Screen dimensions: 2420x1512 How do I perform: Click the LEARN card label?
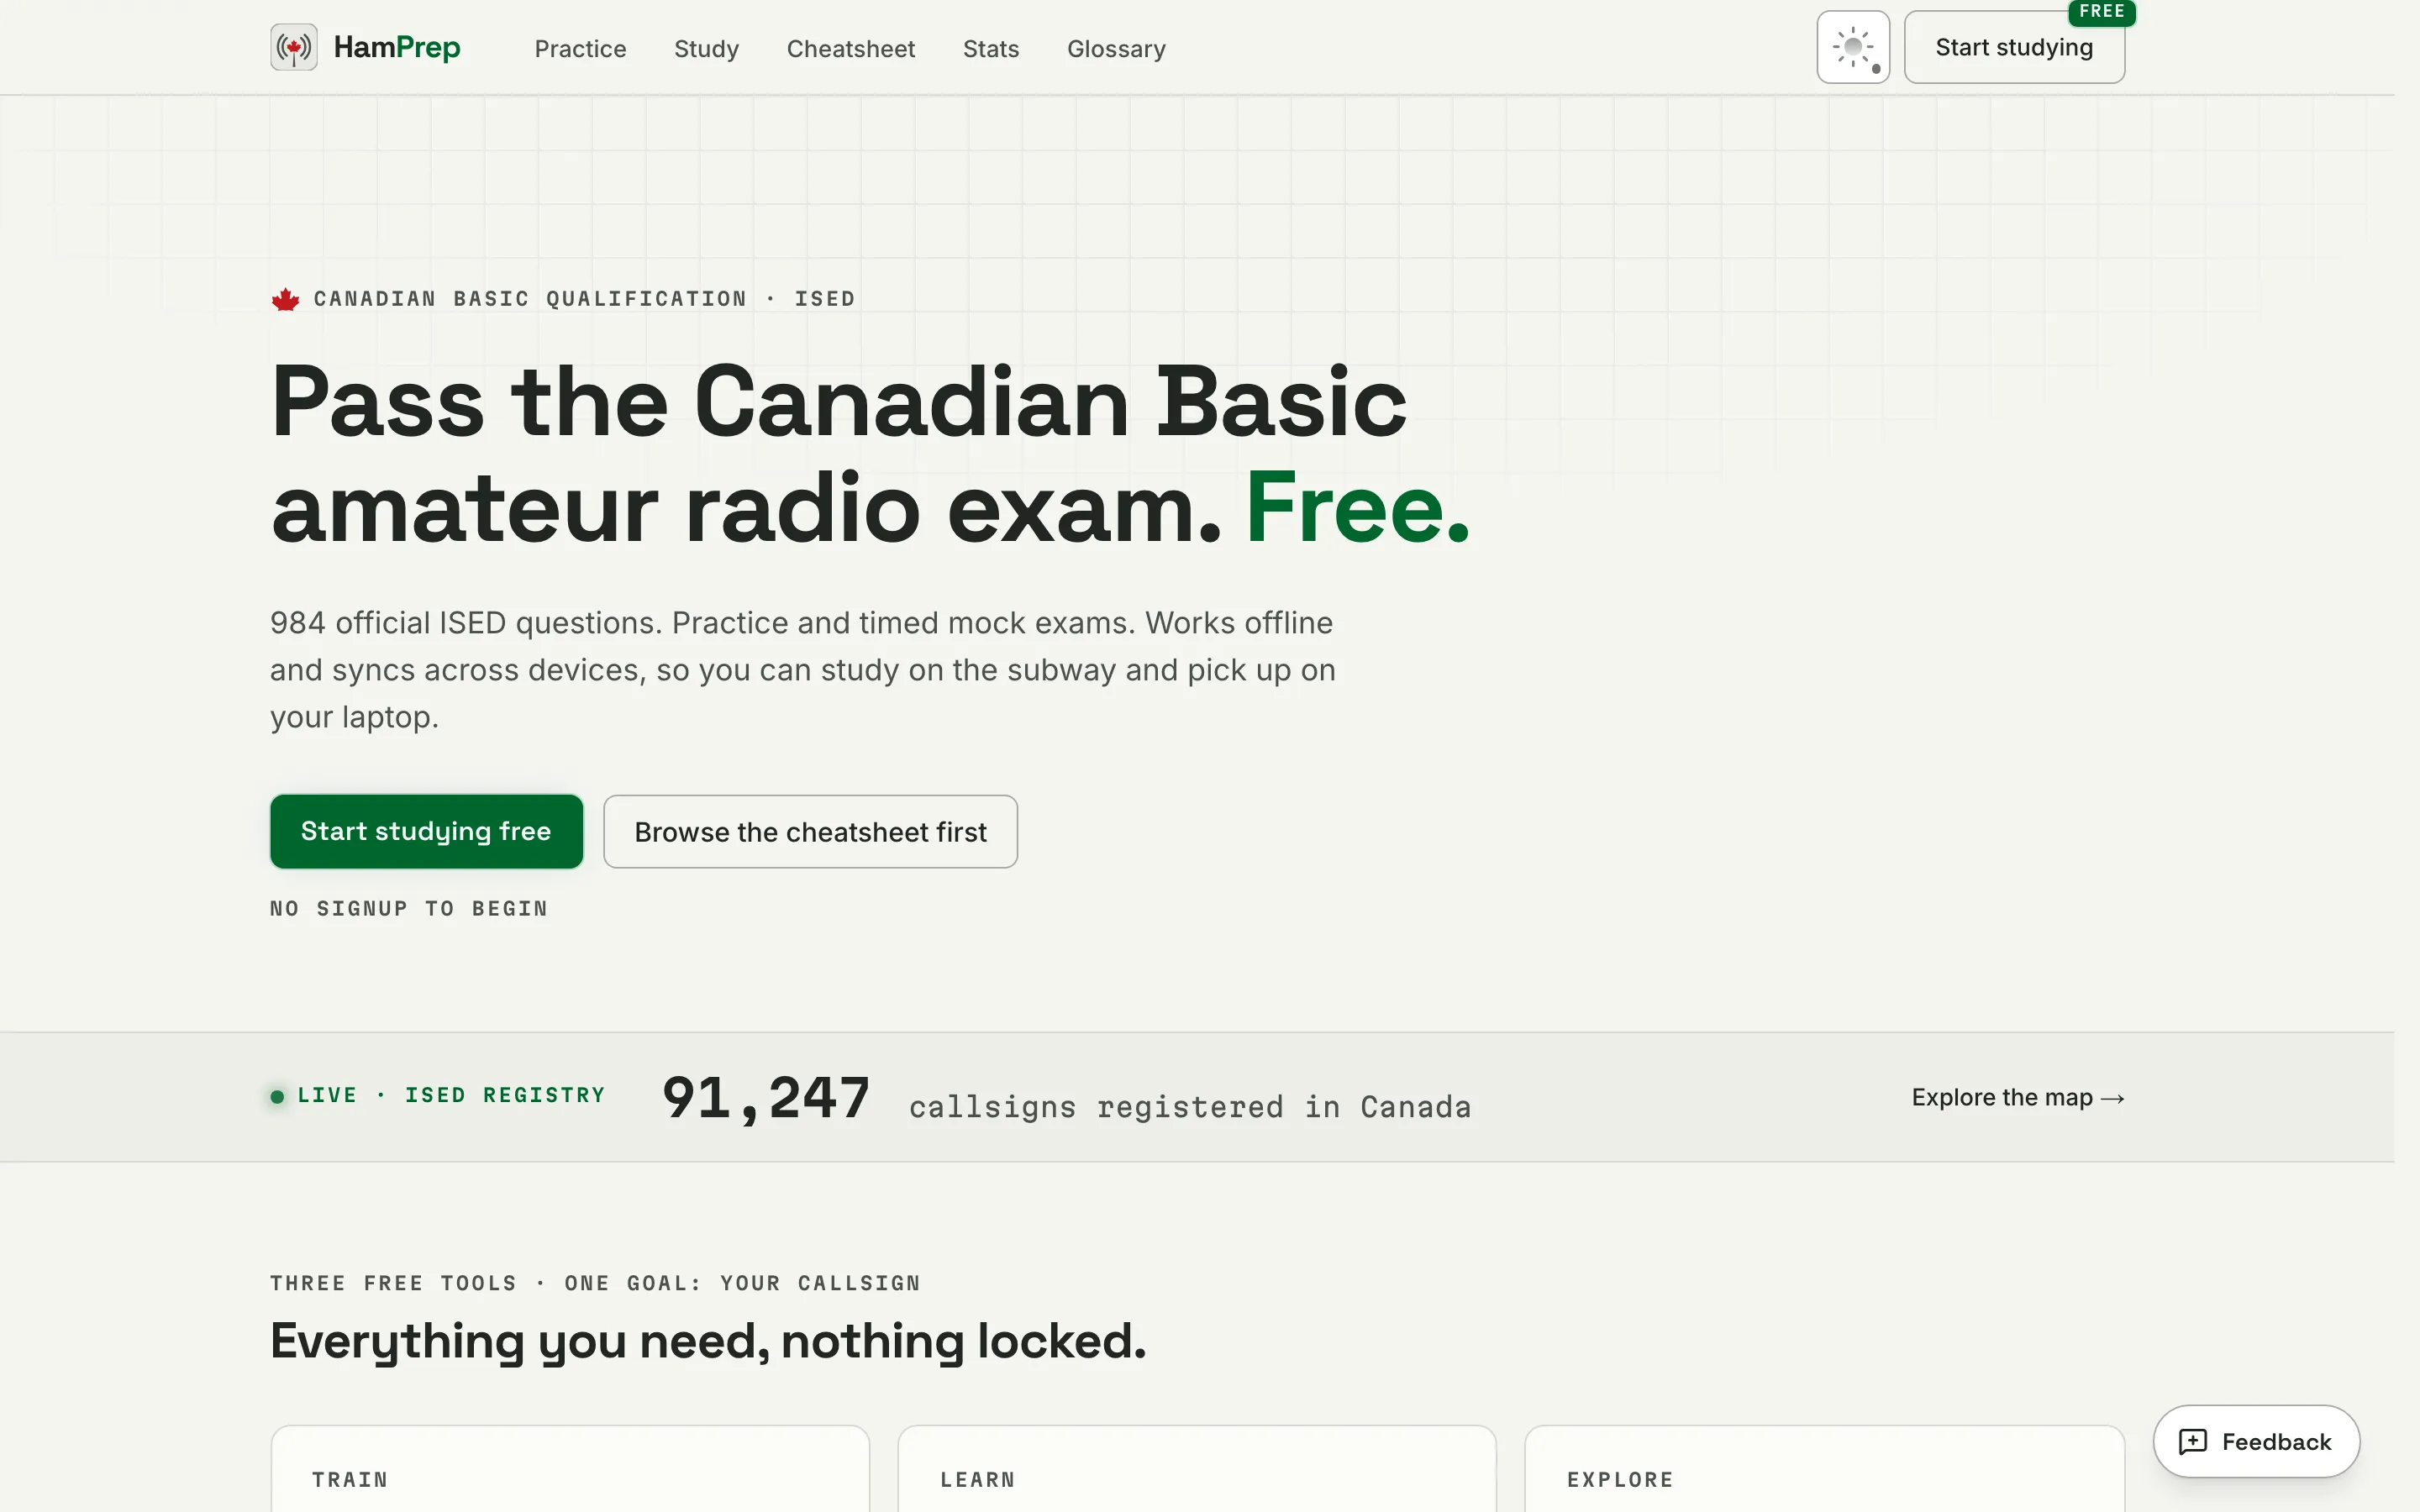[978, 1479]
